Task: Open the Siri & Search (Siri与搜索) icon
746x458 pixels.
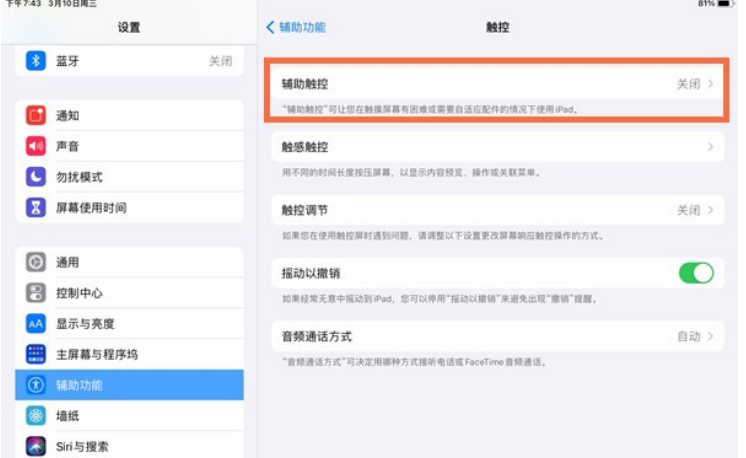Action: (x=36, y=446)
